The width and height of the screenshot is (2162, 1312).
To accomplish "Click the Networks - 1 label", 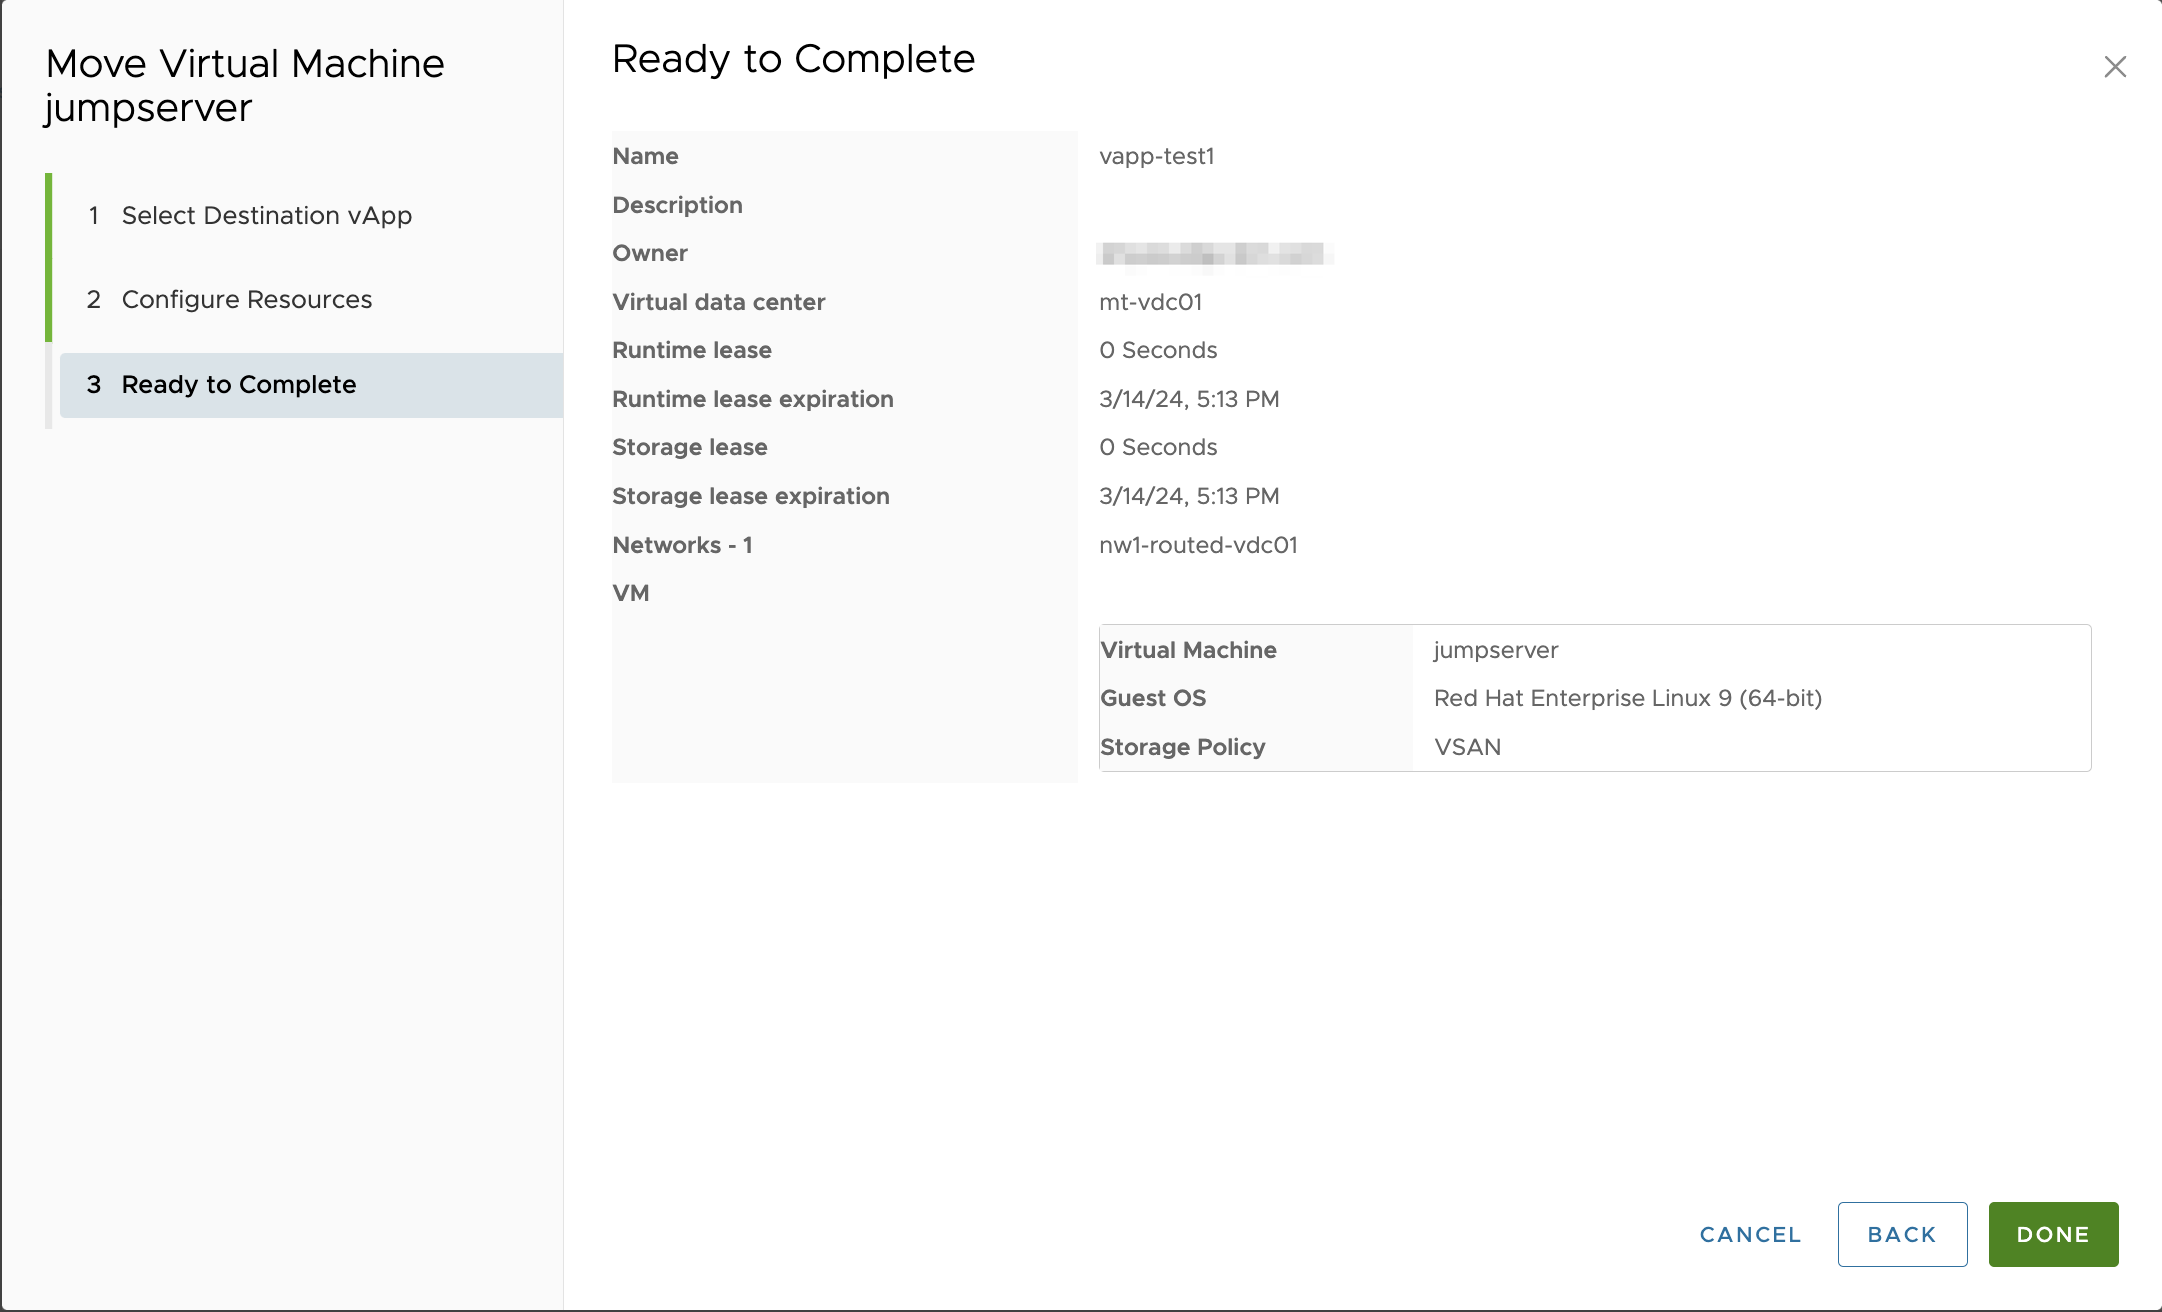I will tap(682, 545).
